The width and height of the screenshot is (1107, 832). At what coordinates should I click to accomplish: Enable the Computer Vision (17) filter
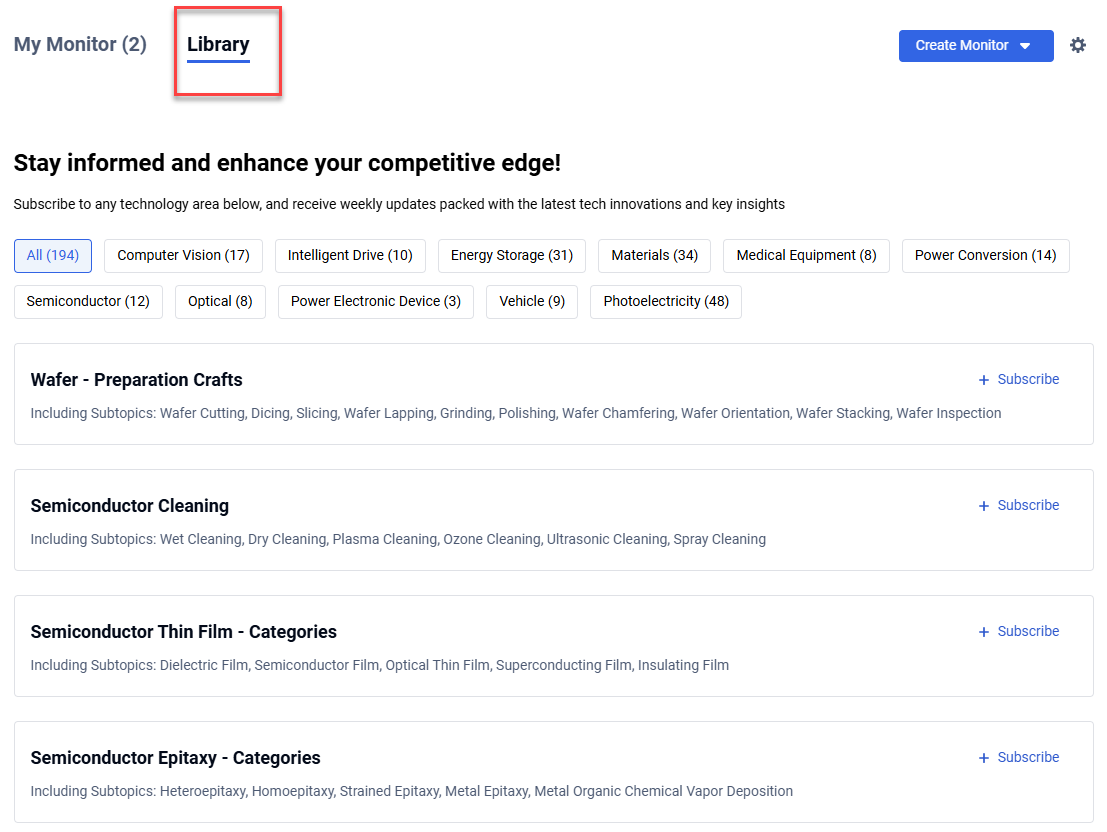183,255
